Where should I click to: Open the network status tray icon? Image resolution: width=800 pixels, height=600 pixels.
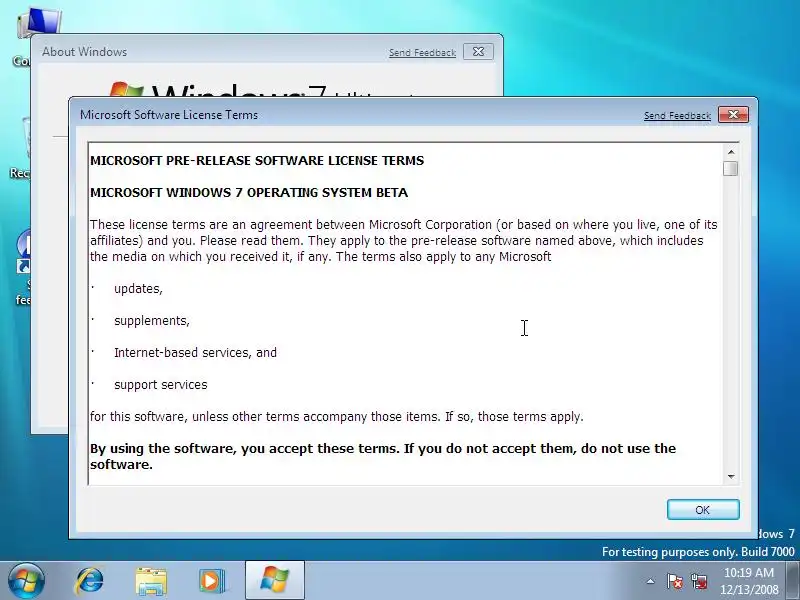tap(699, 581)
